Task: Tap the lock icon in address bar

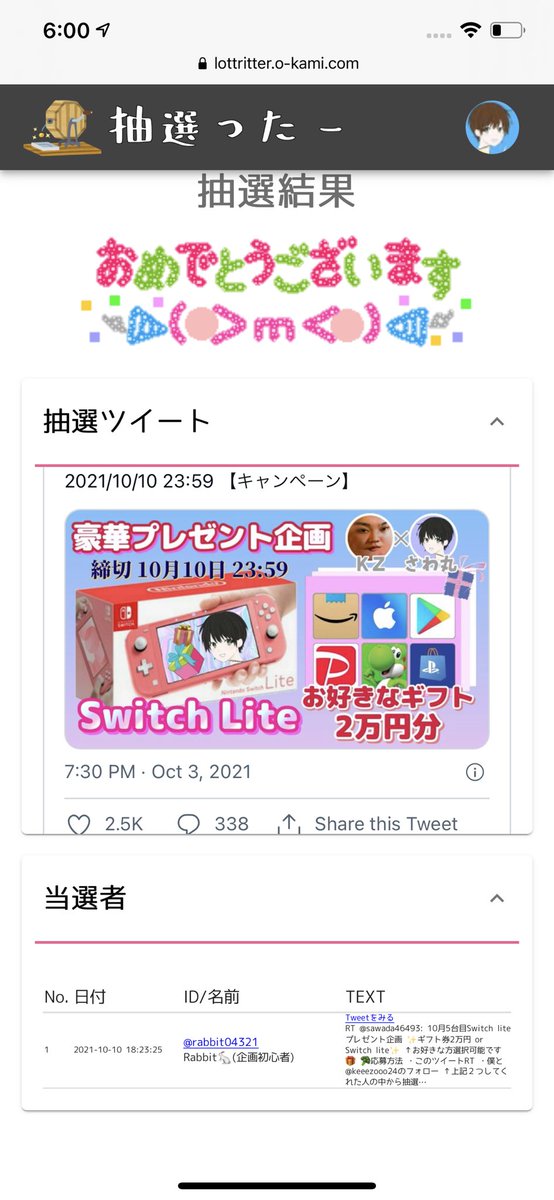Action: pos(204,63)
